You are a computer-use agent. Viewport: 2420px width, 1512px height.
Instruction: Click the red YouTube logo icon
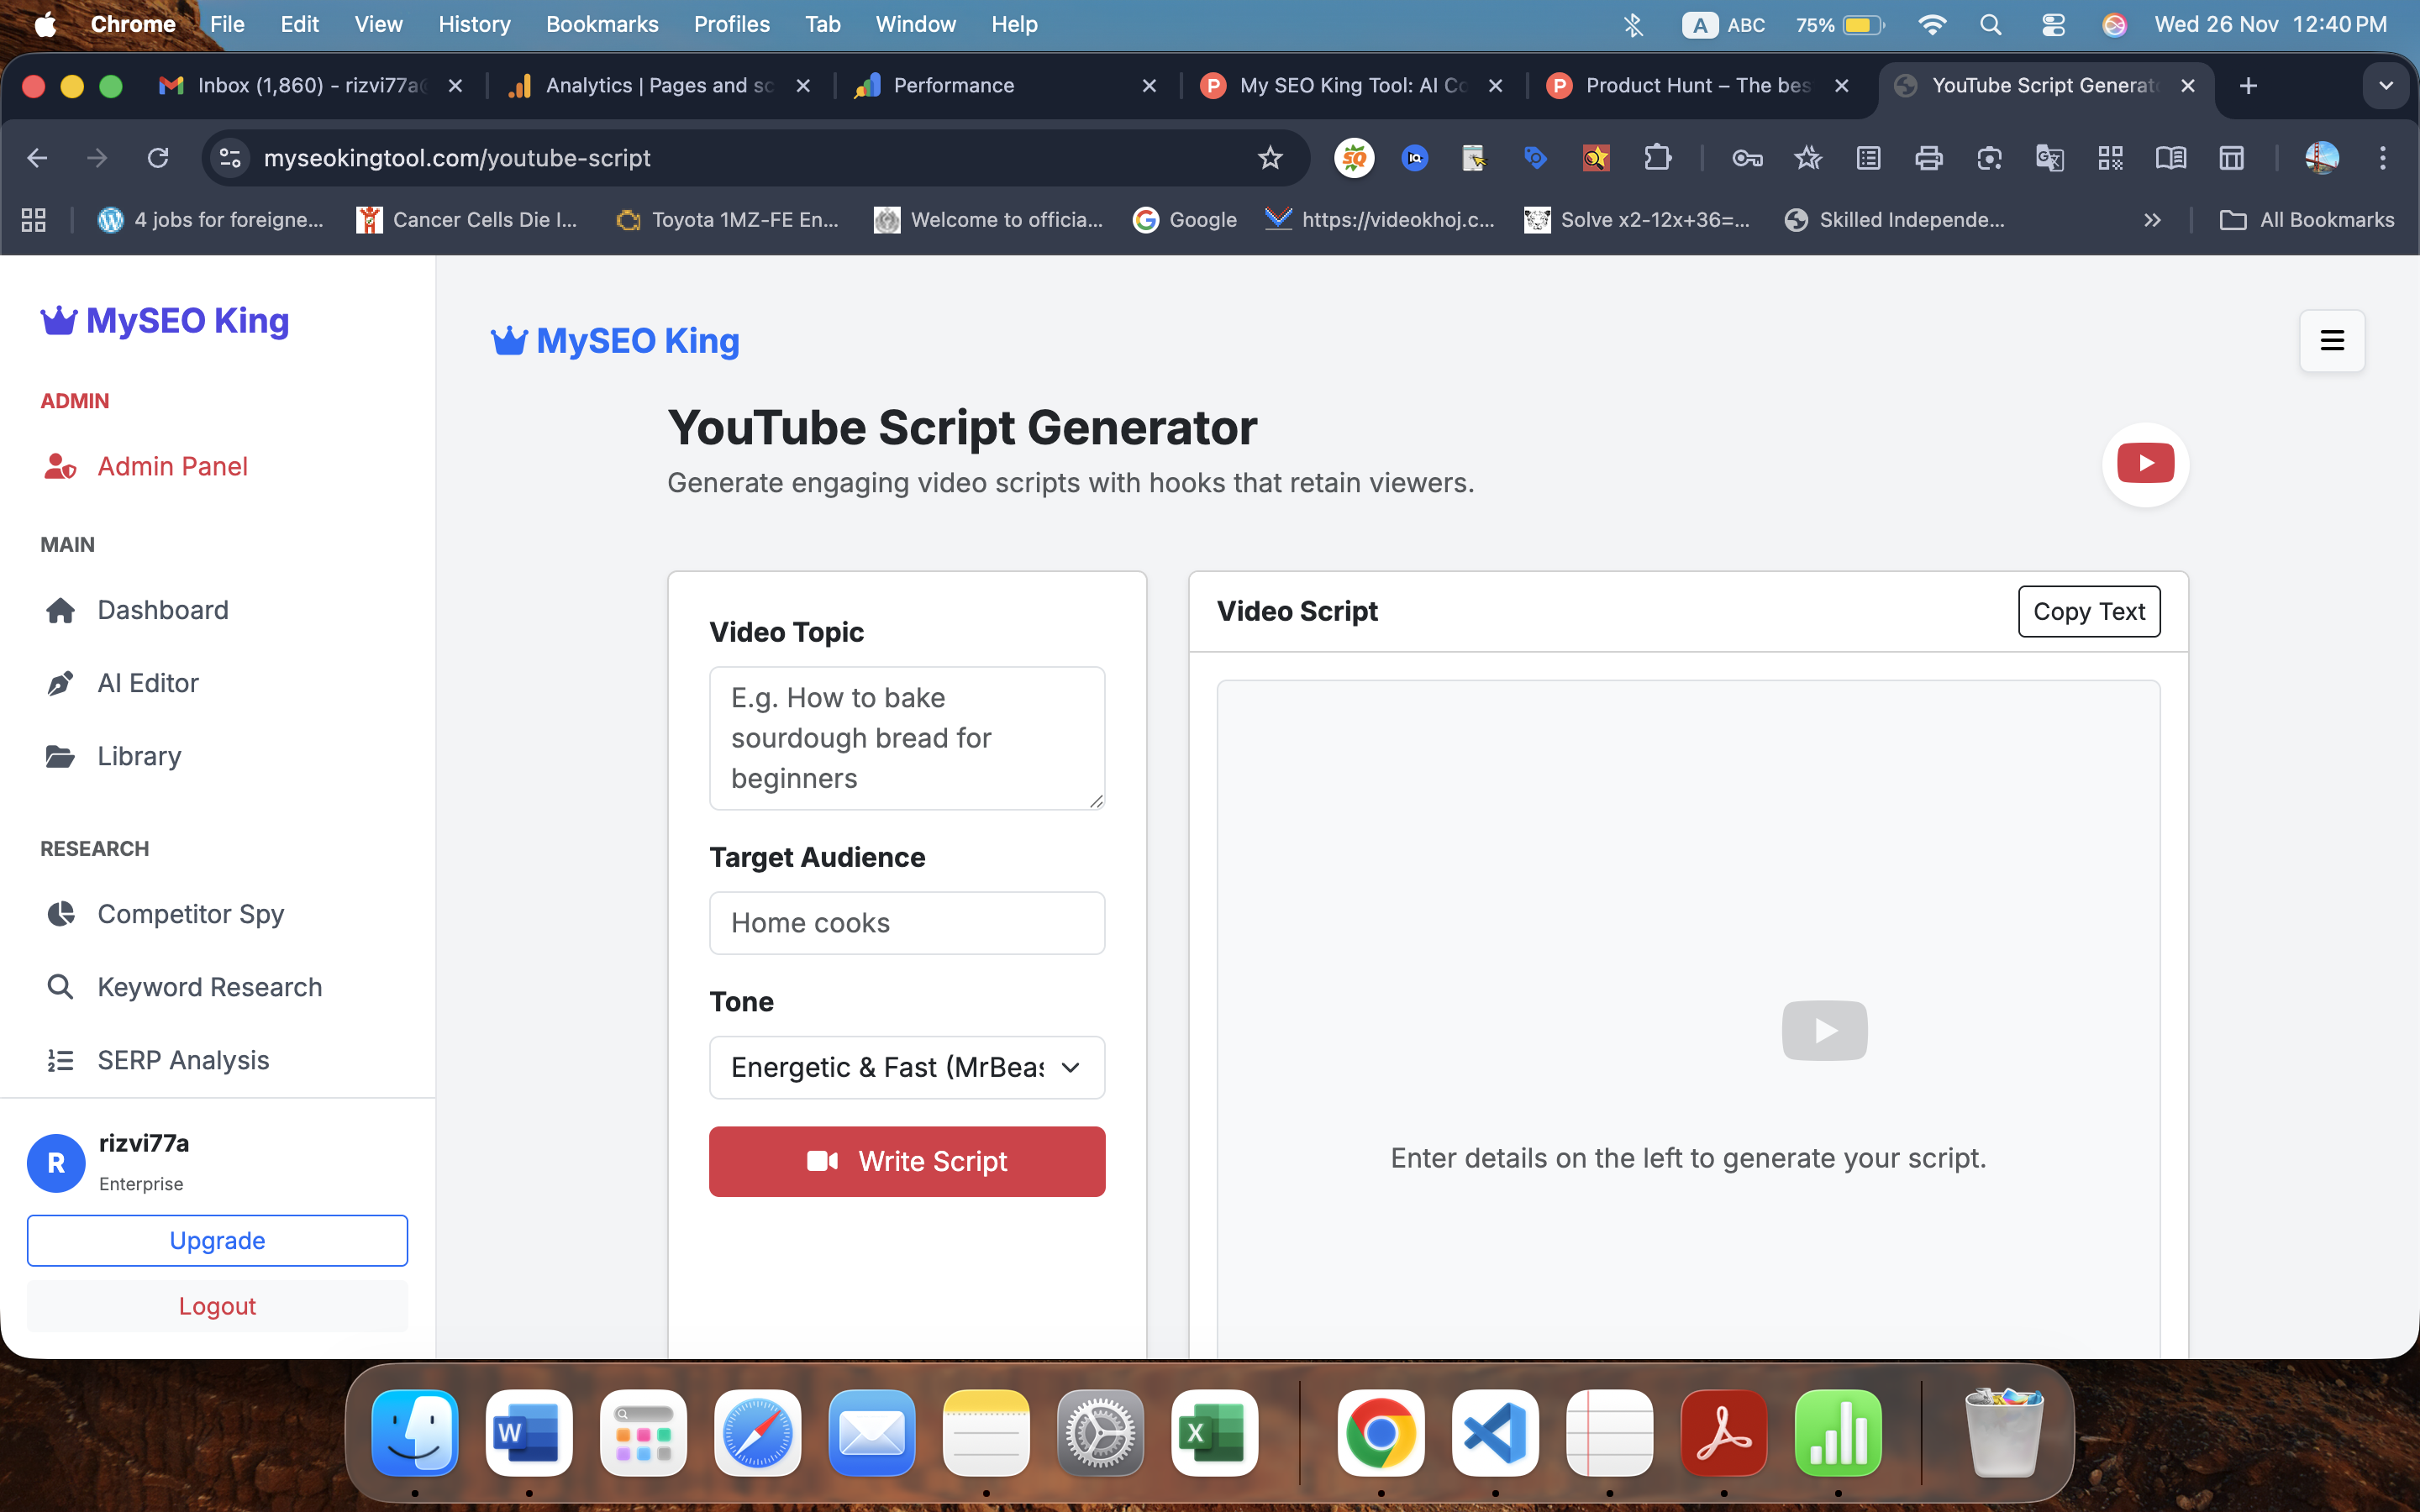2145,463
